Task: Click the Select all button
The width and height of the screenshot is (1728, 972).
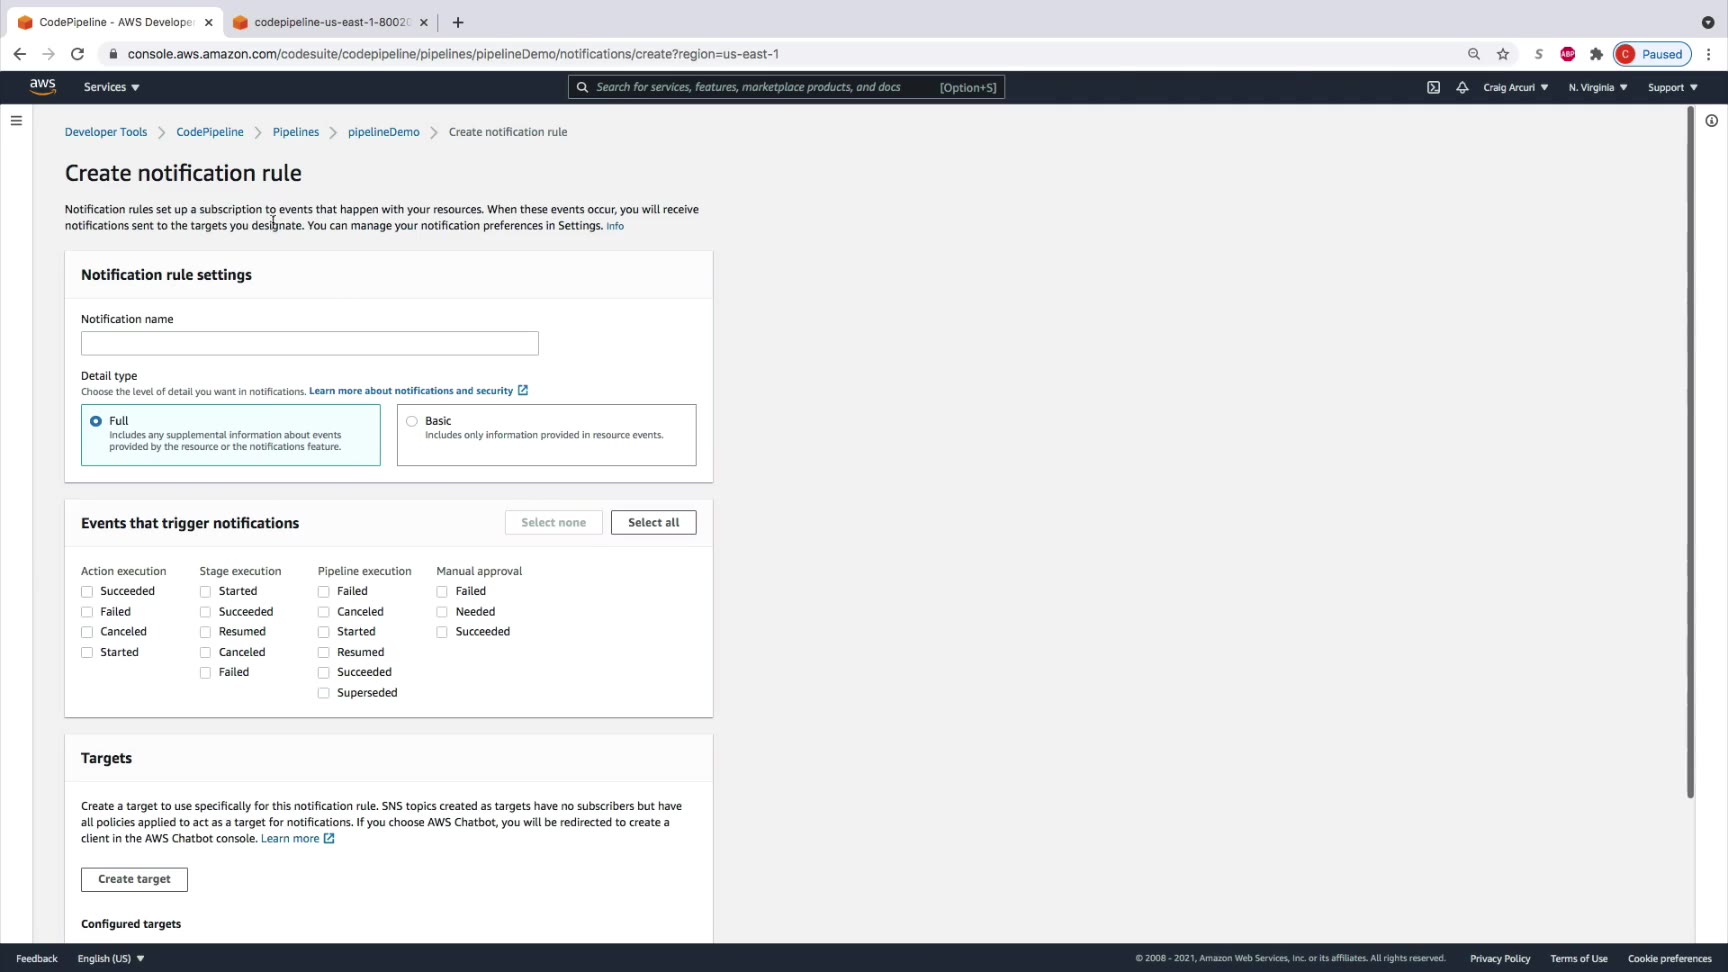Action: (x=654, y=522)
